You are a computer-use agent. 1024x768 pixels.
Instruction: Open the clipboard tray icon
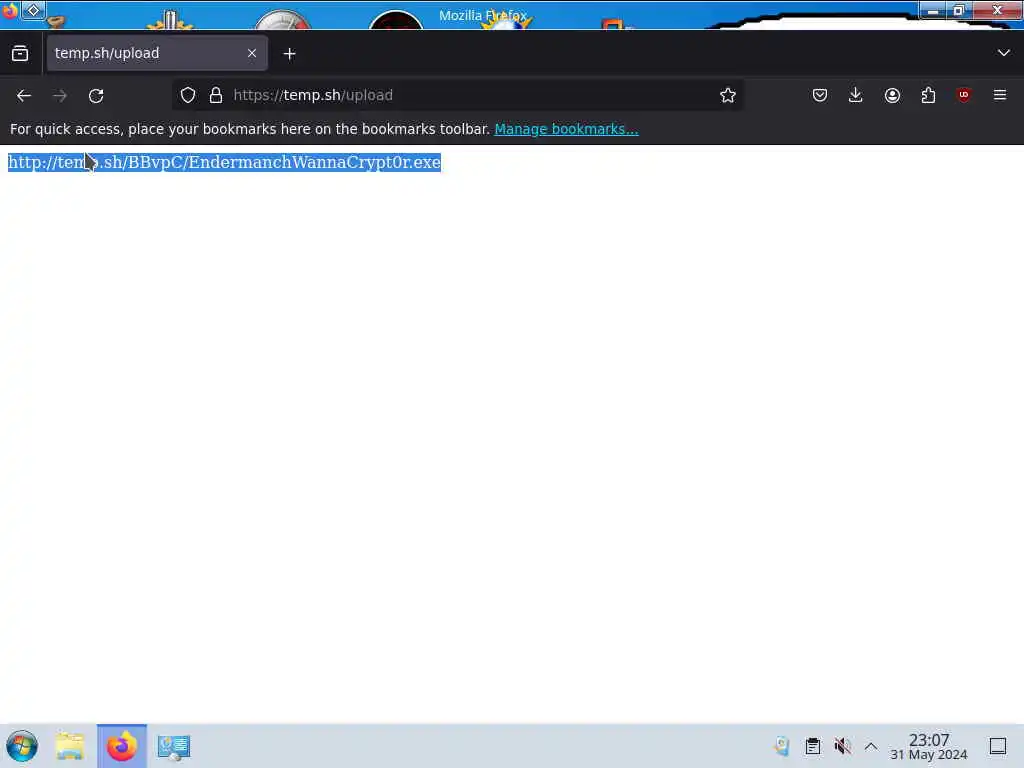pyautogui.click(x=812, y=746)
